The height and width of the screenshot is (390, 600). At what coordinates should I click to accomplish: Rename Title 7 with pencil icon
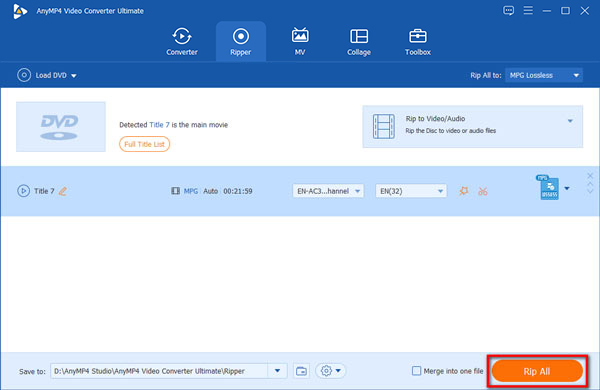(63, 191)
